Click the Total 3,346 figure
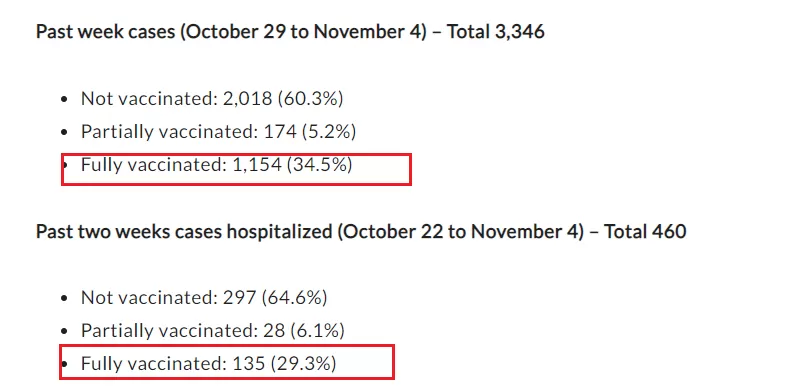 tap(496, 32)
